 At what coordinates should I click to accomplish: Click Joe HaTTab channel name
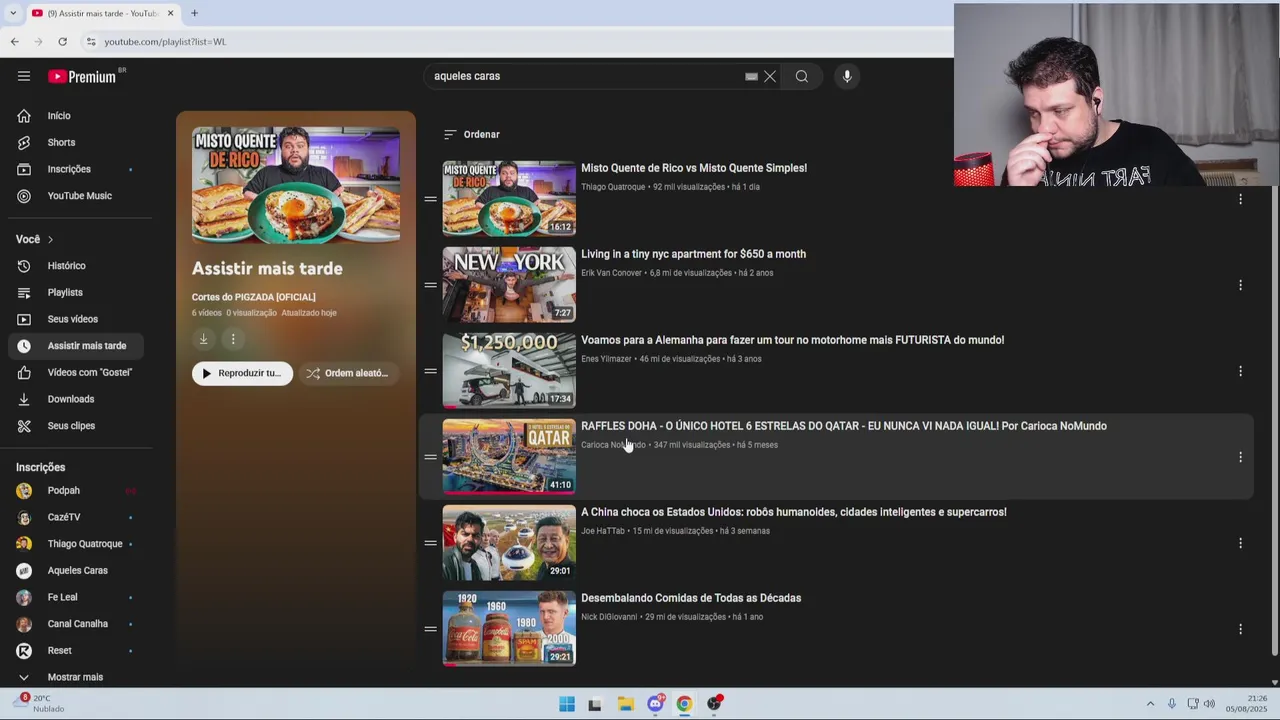[x=602, y=531]
